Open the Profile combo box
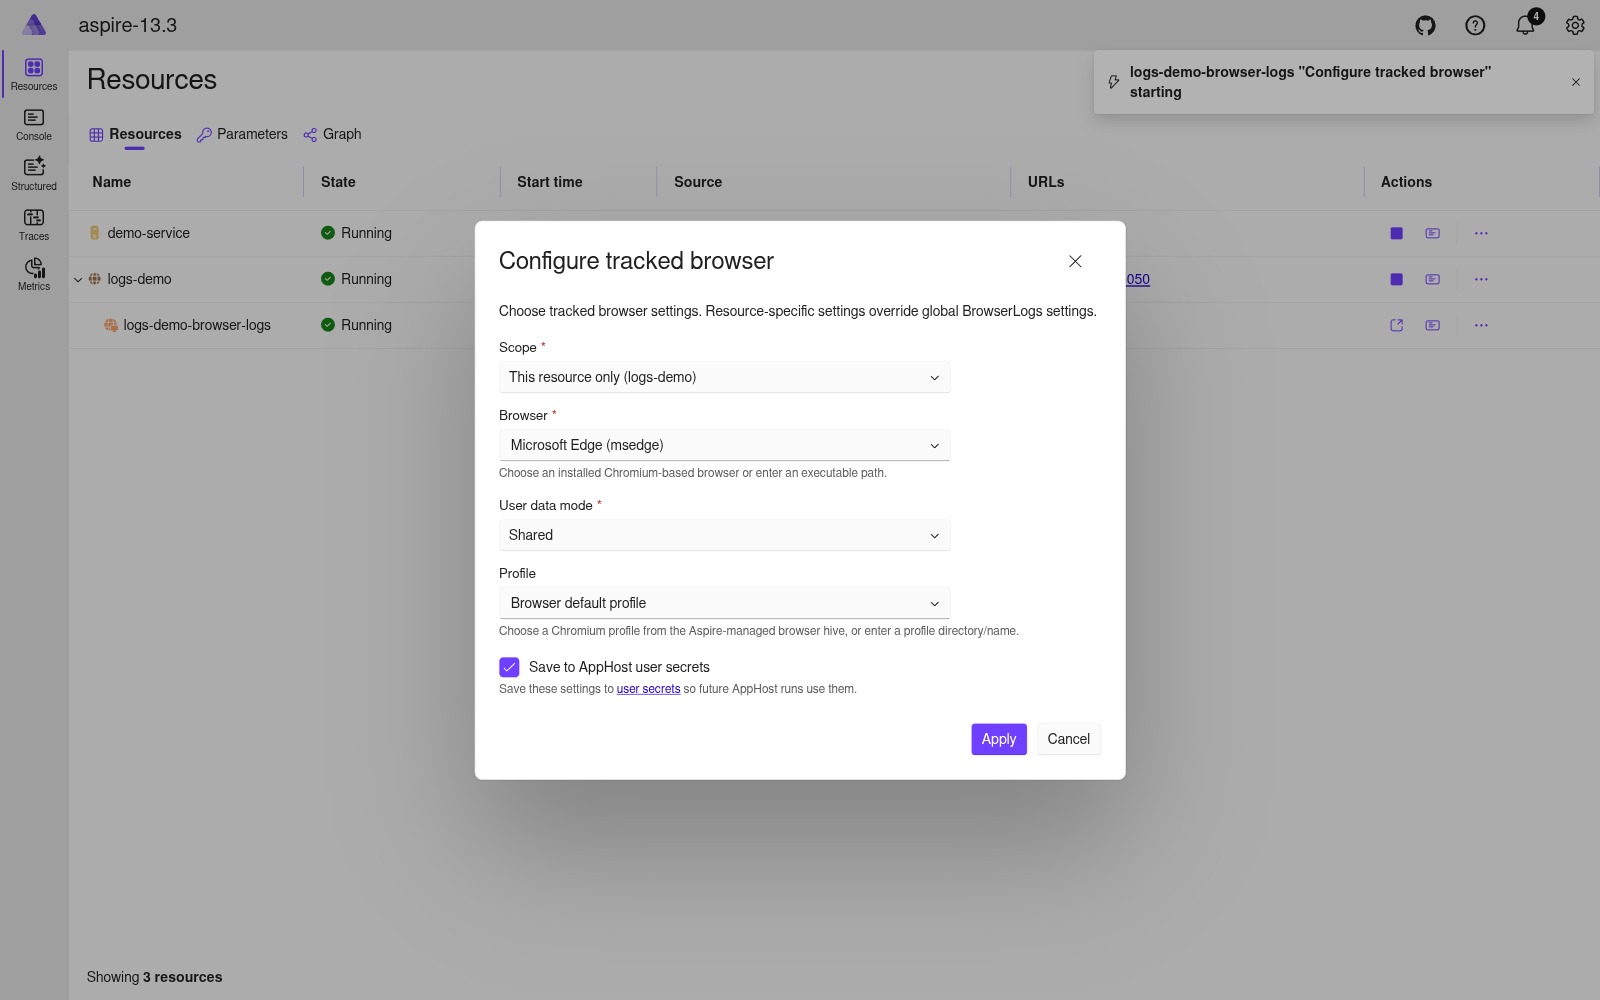 coord(724,603)
